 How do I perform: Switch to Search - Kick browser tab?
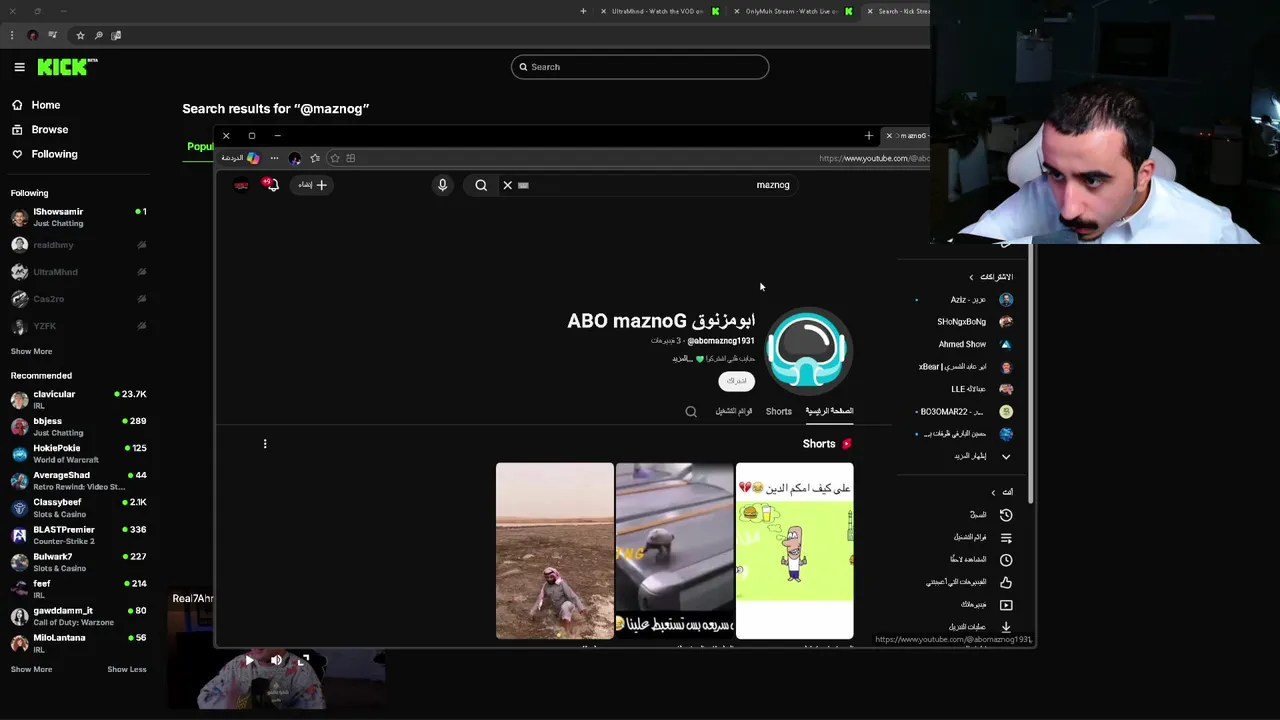pos(898,11)
